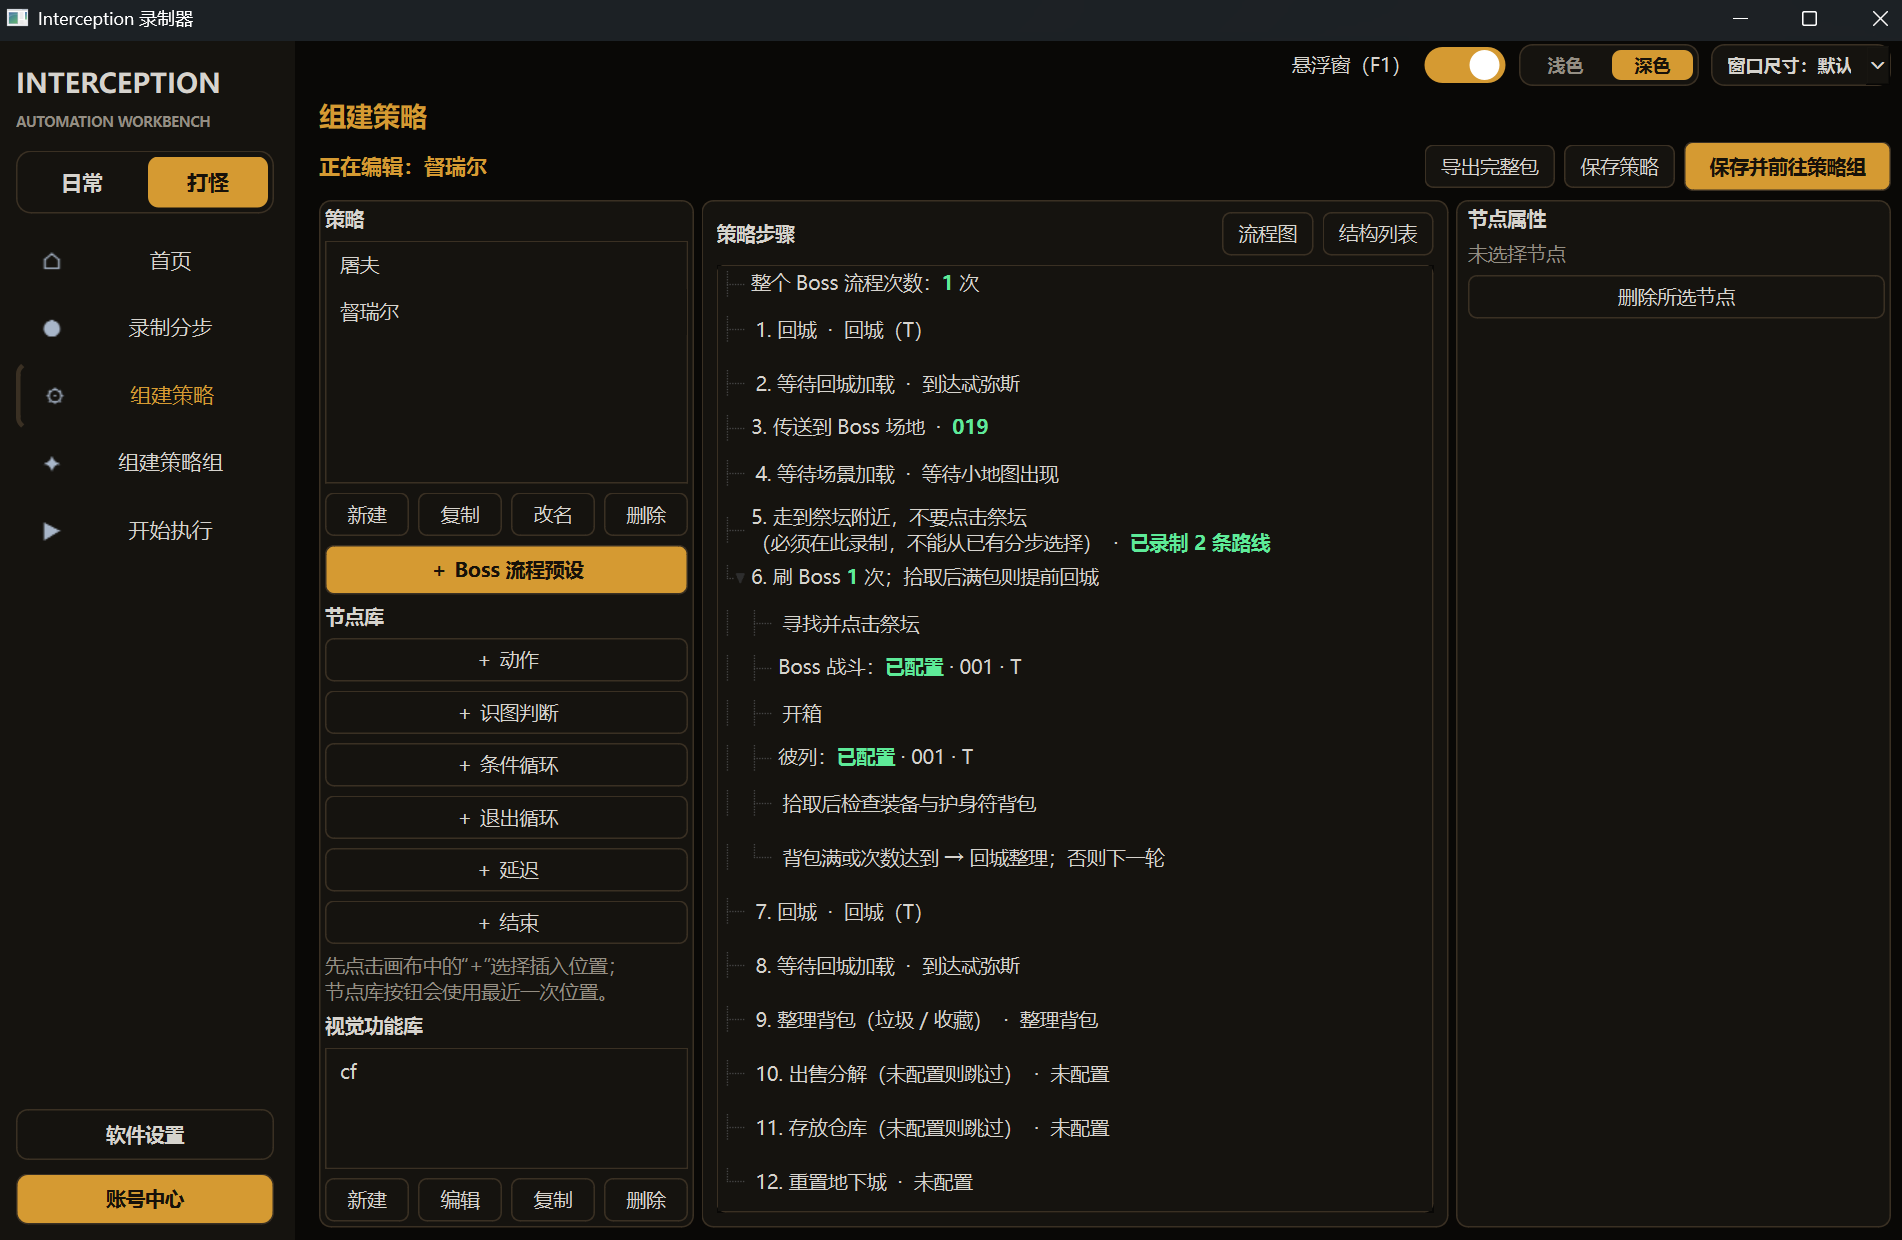Image resolution: width=1902 pixels, height=1240 pixels.
Task: Click the home icon beside 首页
Action: point(52,261)
